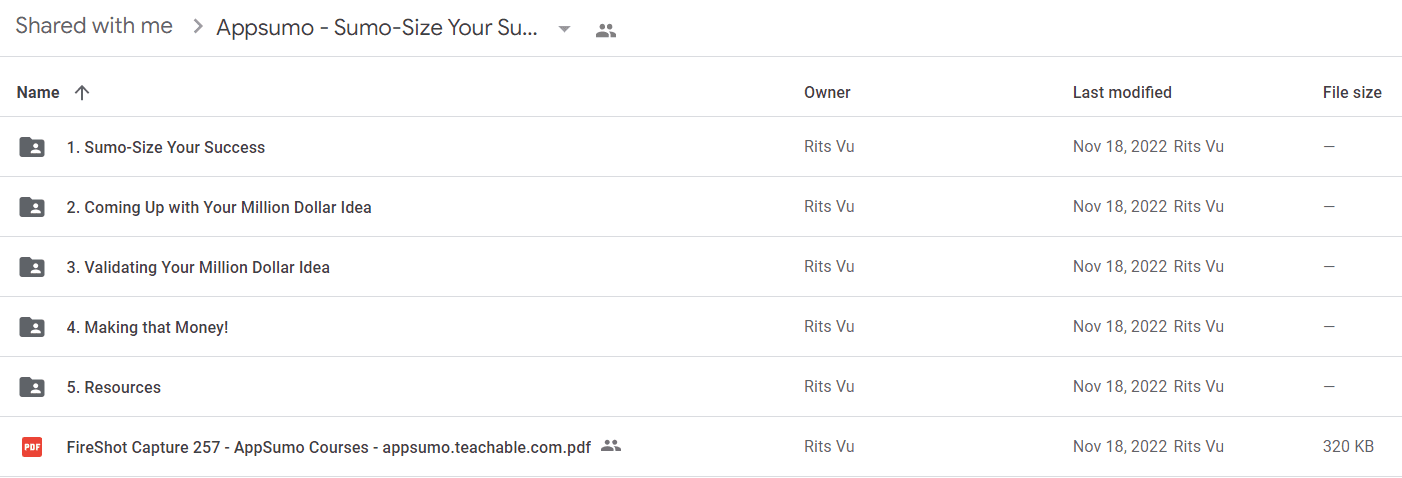Click the Appsumo - Sumo-Size Your Su... breadcrumb title
The width and height of the screenshot is (1402, 478).
tap(378, 28)
